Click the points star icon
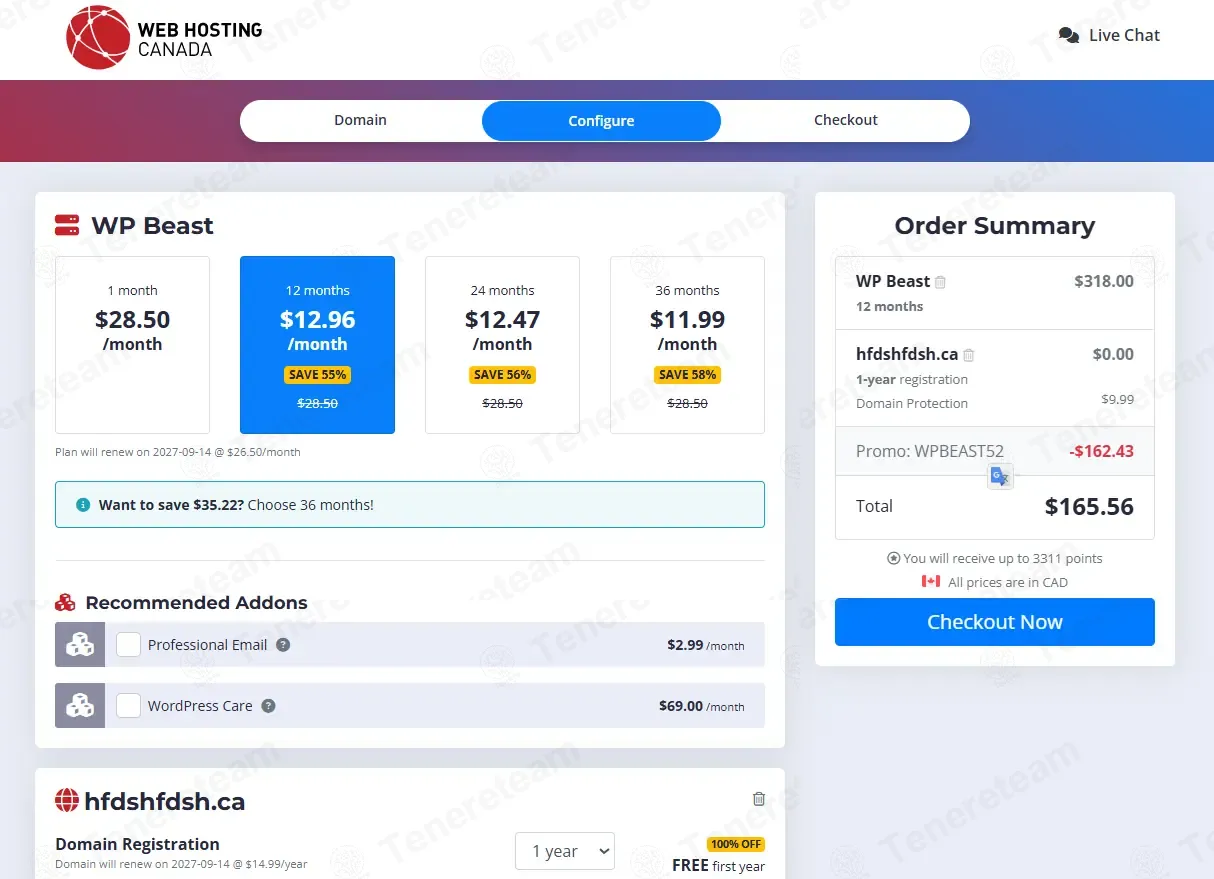Viewport: 1214px width, 879px height. pyautogui.click(x=893, y=558)
